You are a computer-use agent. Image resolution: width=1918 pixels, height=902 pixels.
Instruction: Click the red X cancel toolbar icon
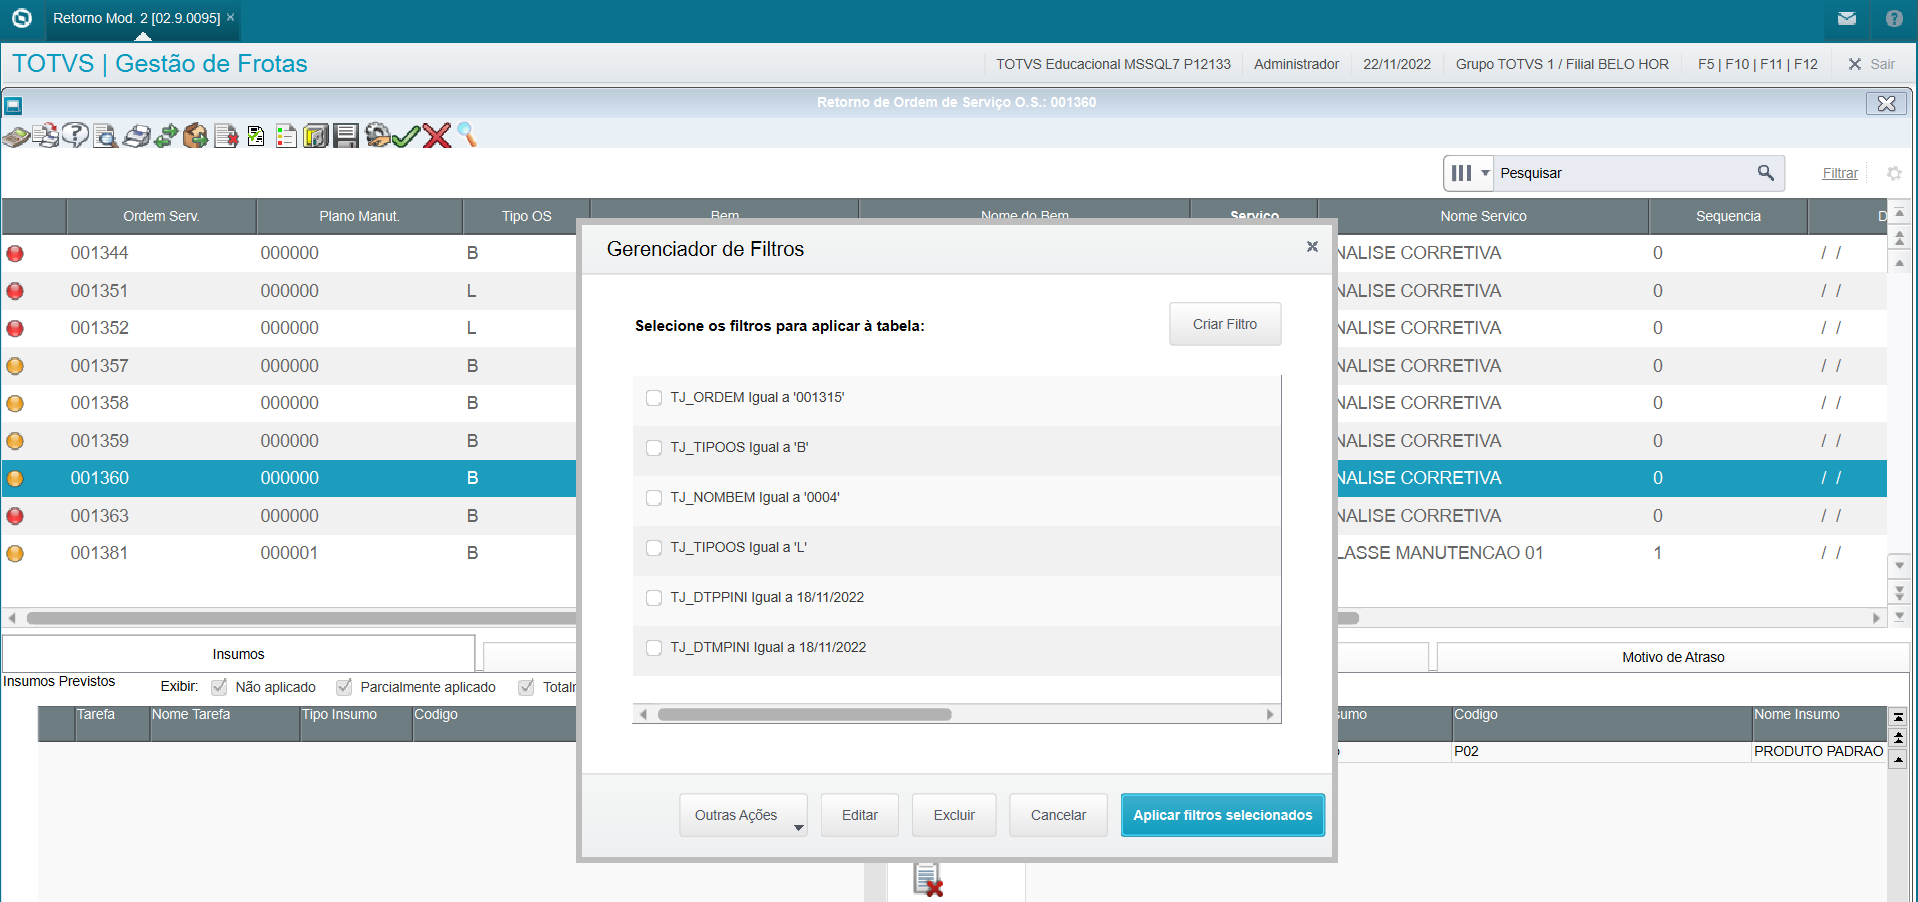[437, 136]
